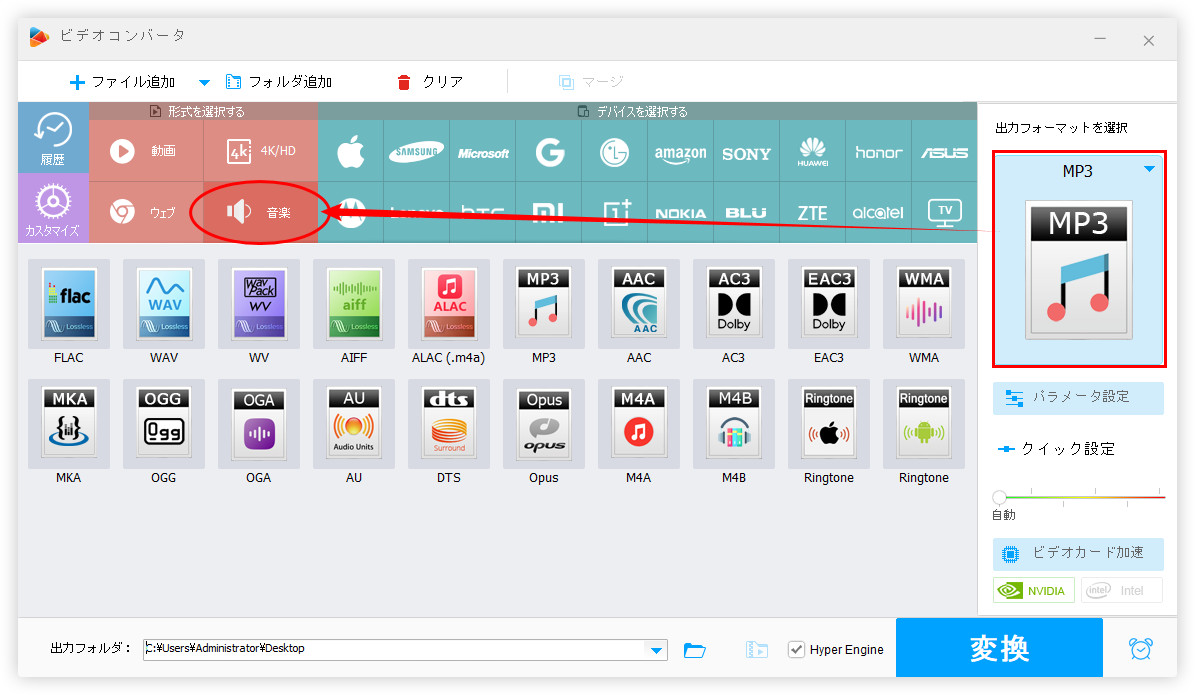Select the FLAC audio format
This screenshot has width=1195, height=695.
(69, 304)
